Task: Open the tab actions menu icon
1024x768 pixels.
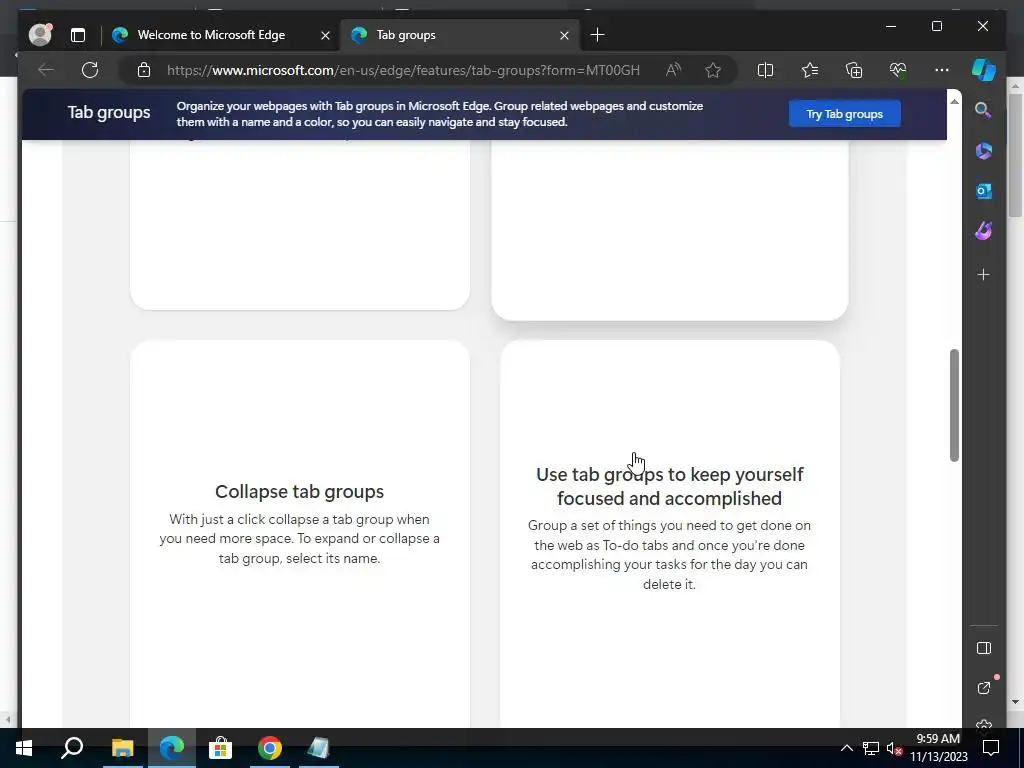Action: [78, 35]
